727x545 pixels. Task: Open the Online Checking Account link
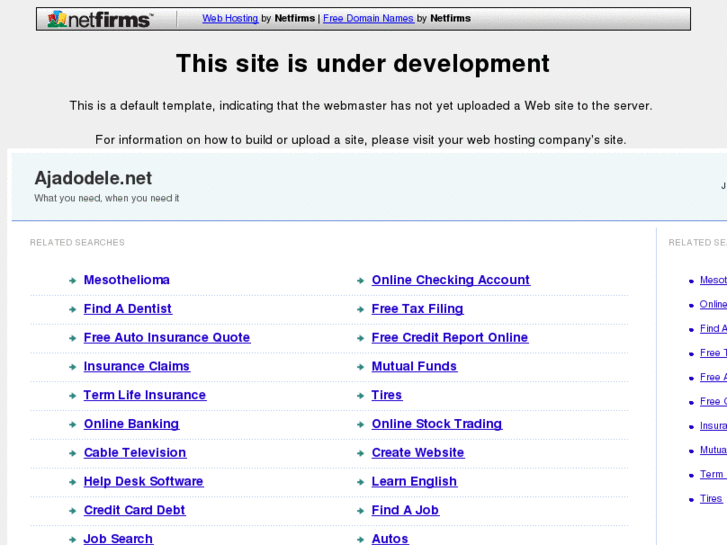(451, 280)
